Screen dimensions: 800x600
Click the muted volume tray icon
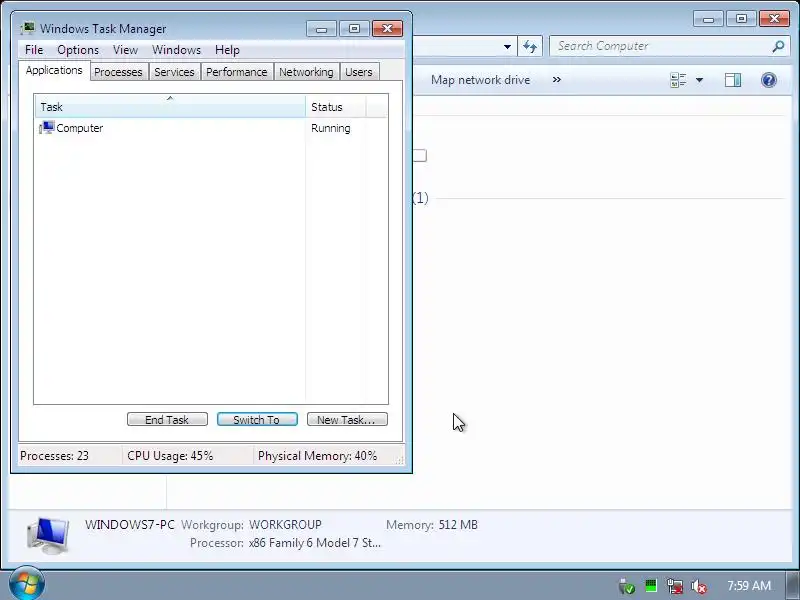(x=698, y=586)
